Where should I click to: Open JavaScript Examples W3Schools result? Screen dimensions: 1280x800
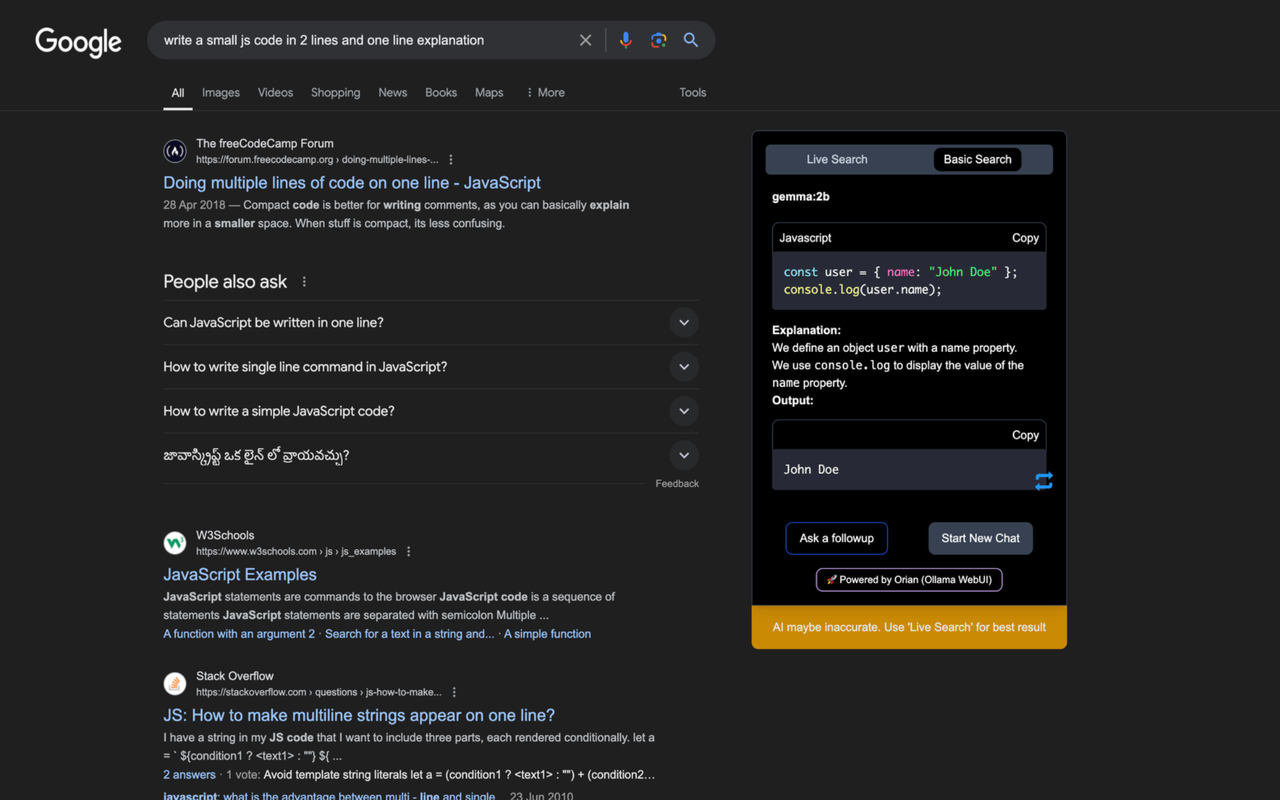point(240,574)
